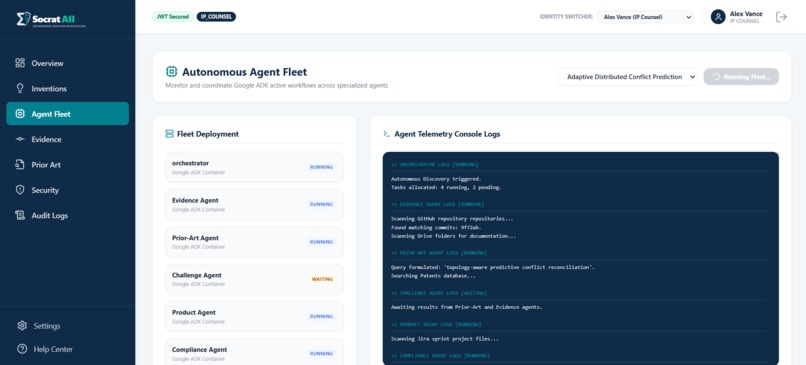This screenshot has height=365, width=806.
Task: Select the Compliance Agent card
Action: (254, 353)
